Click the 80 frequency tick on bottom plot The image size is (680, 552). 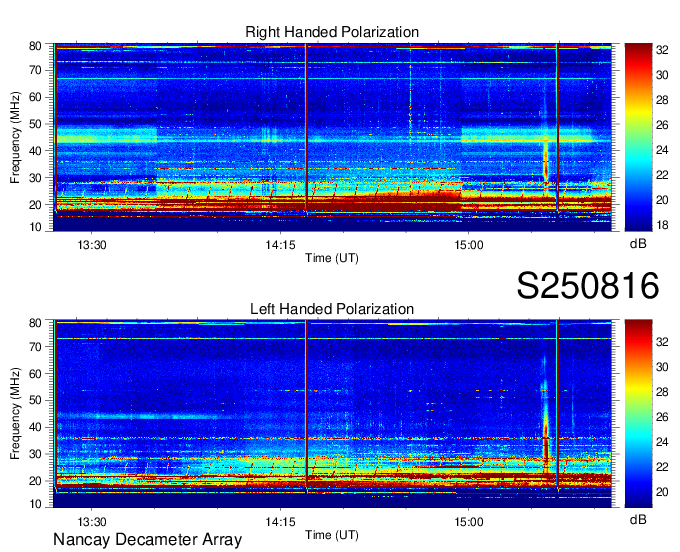click(x=35, y=323)
